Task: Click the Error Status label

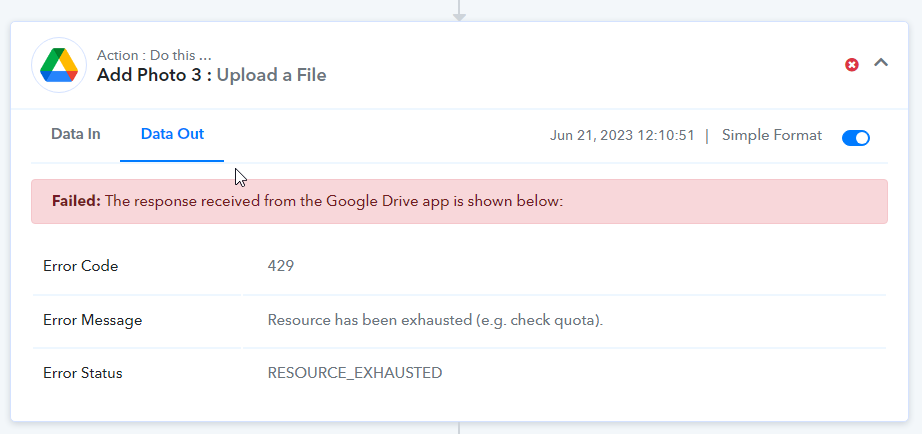Action: tap(82, 373)
